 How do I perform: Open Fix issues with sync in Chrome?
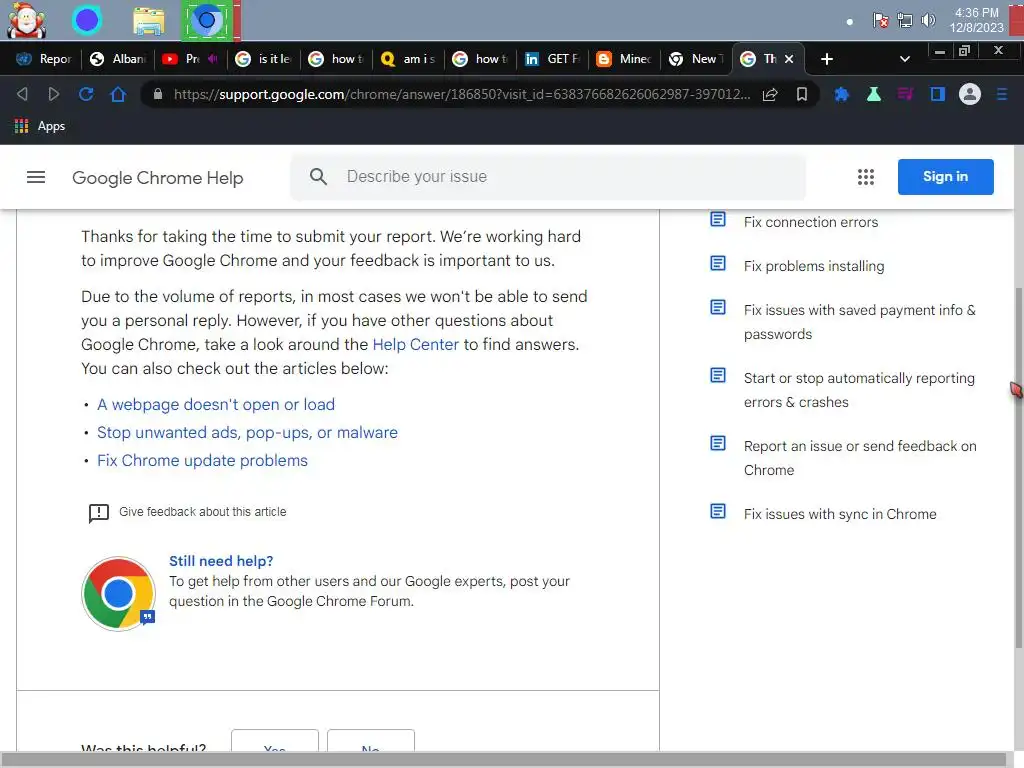pos(840,515)
